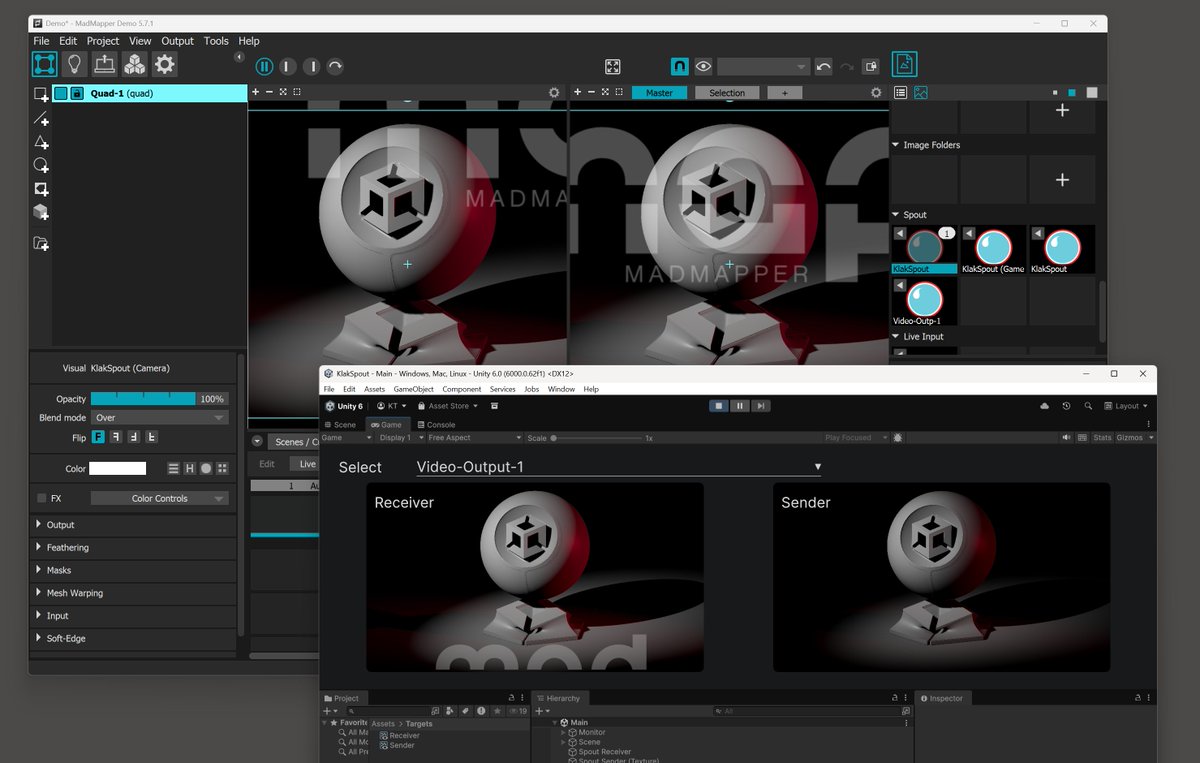
Task: Open the projector output setup icon in MadMapper
Action: pos(104,65)
